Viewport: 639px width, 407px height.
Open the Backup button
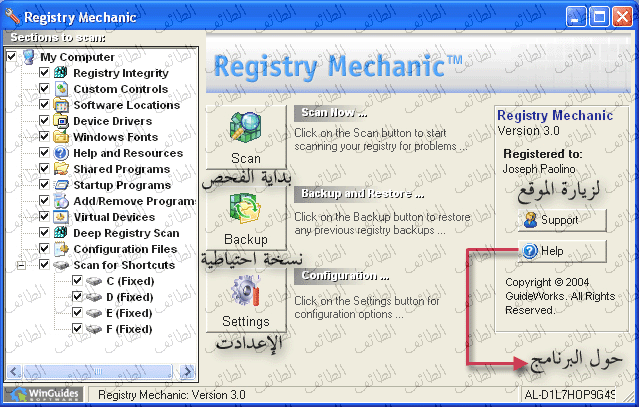click(246, 218)
